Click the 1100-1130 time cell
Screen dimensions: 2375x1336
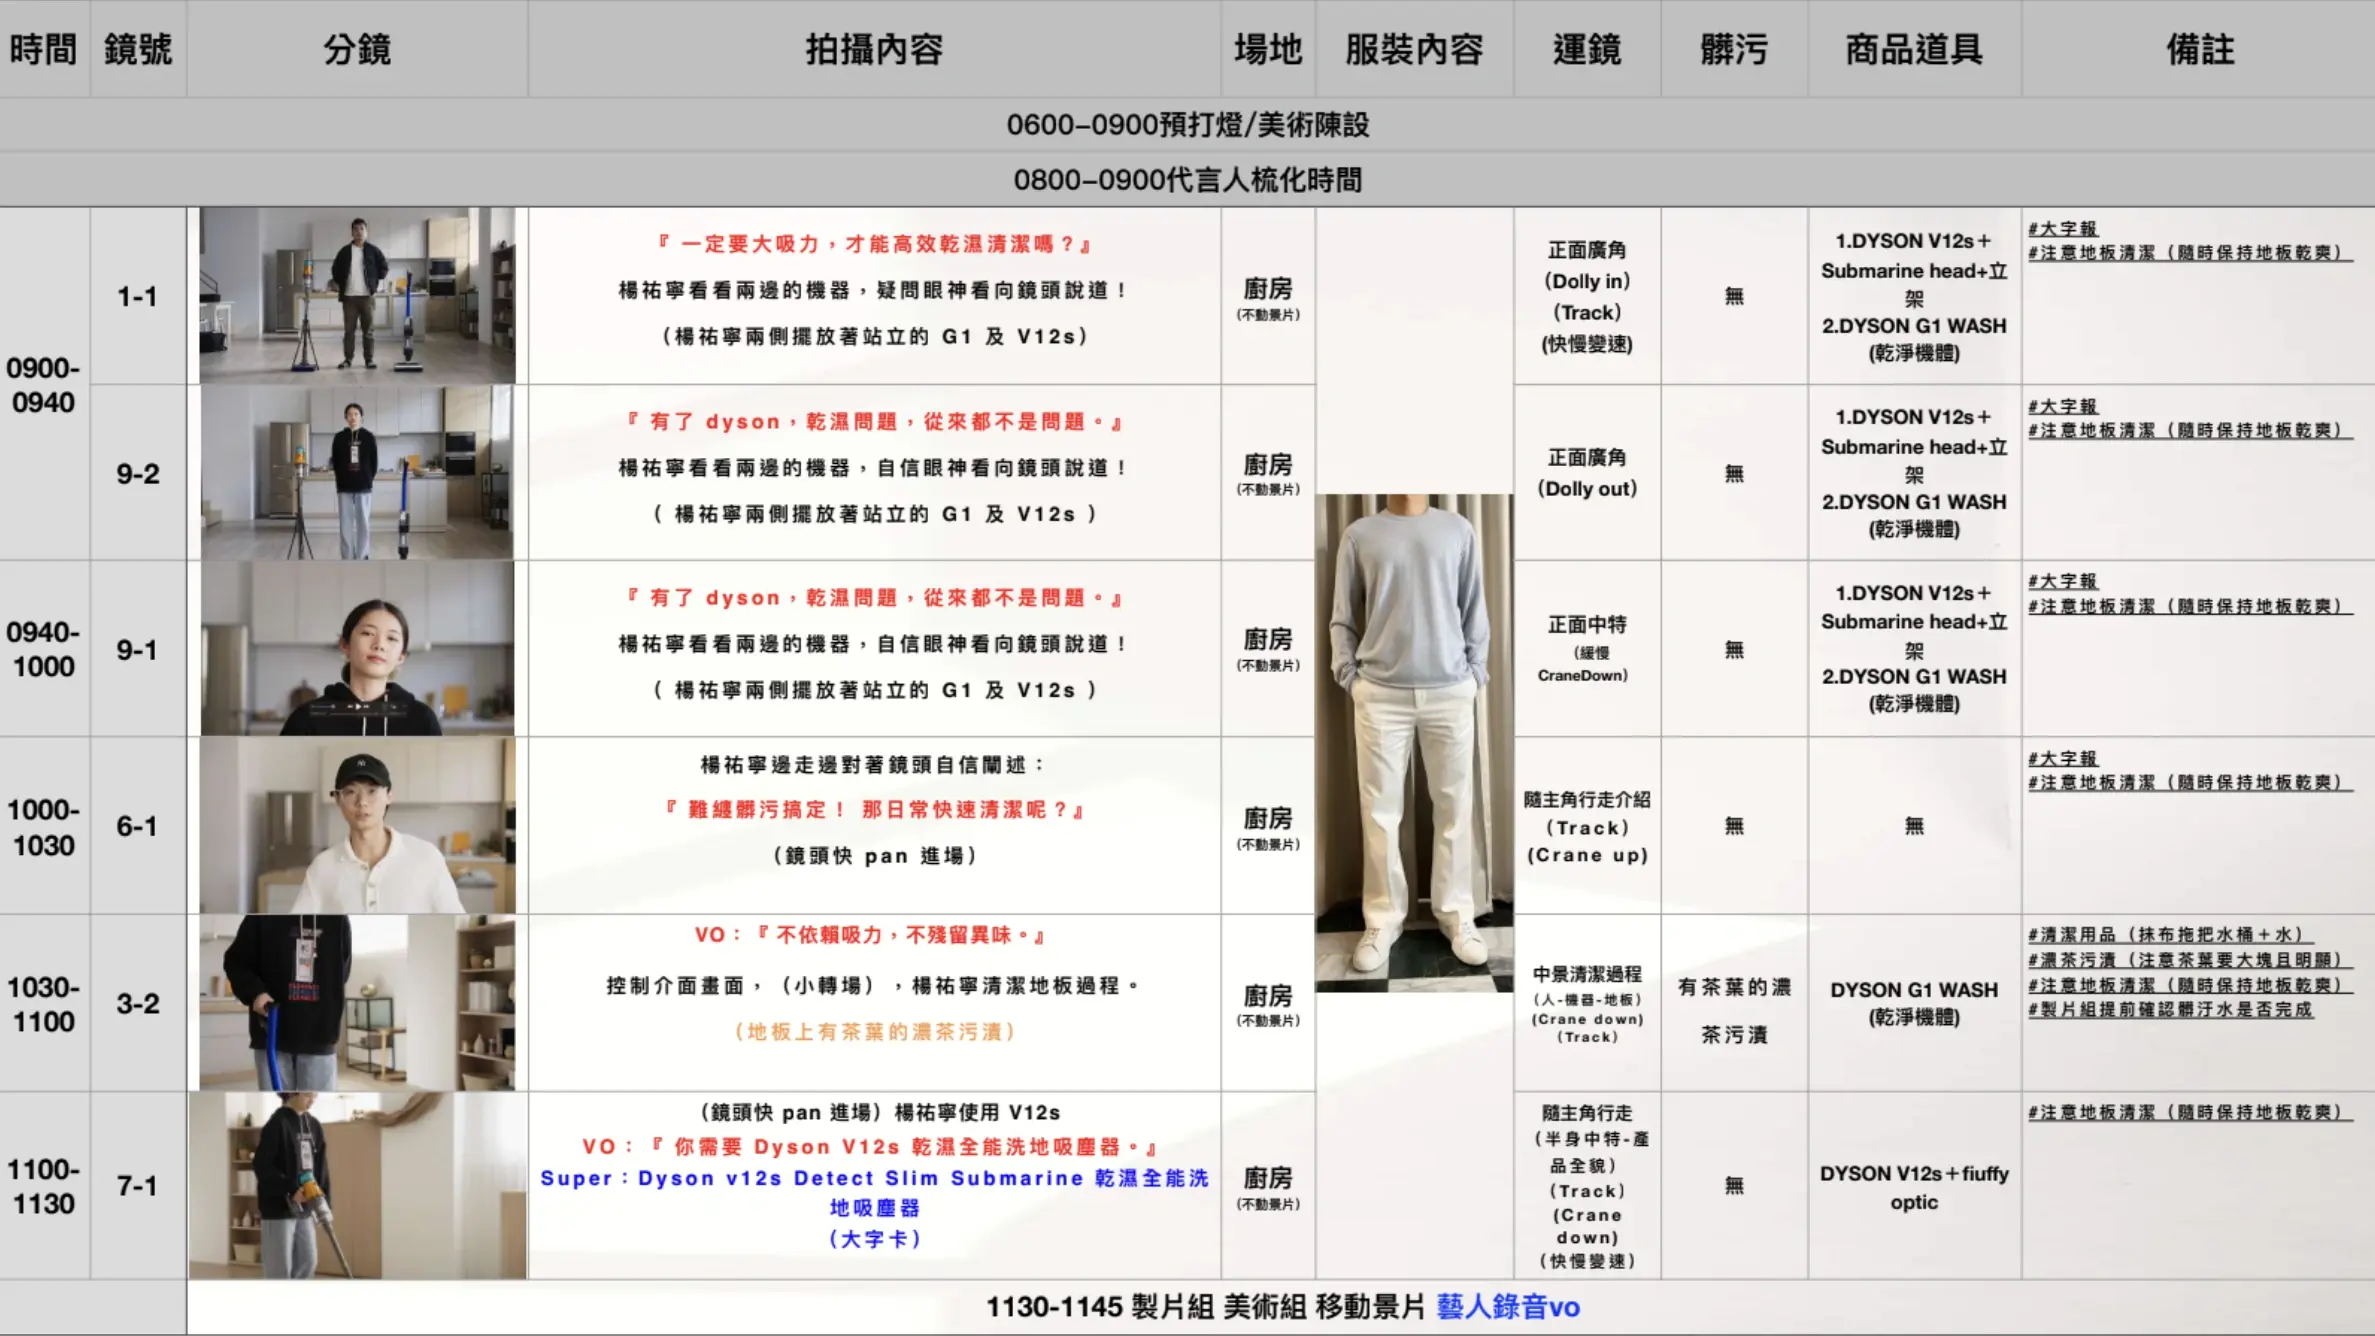(x=43, y=1186)
